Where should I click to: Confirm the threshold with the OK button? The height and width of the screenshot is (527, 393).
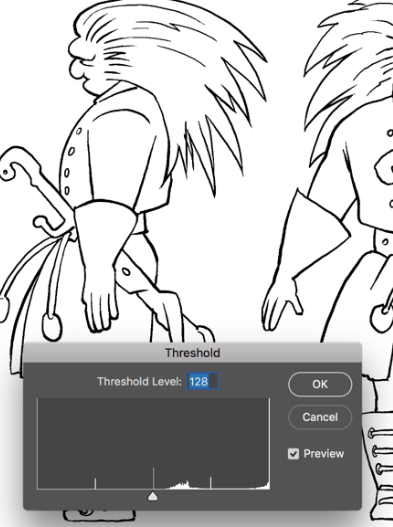pyautogui.click(x=320, y=384)
